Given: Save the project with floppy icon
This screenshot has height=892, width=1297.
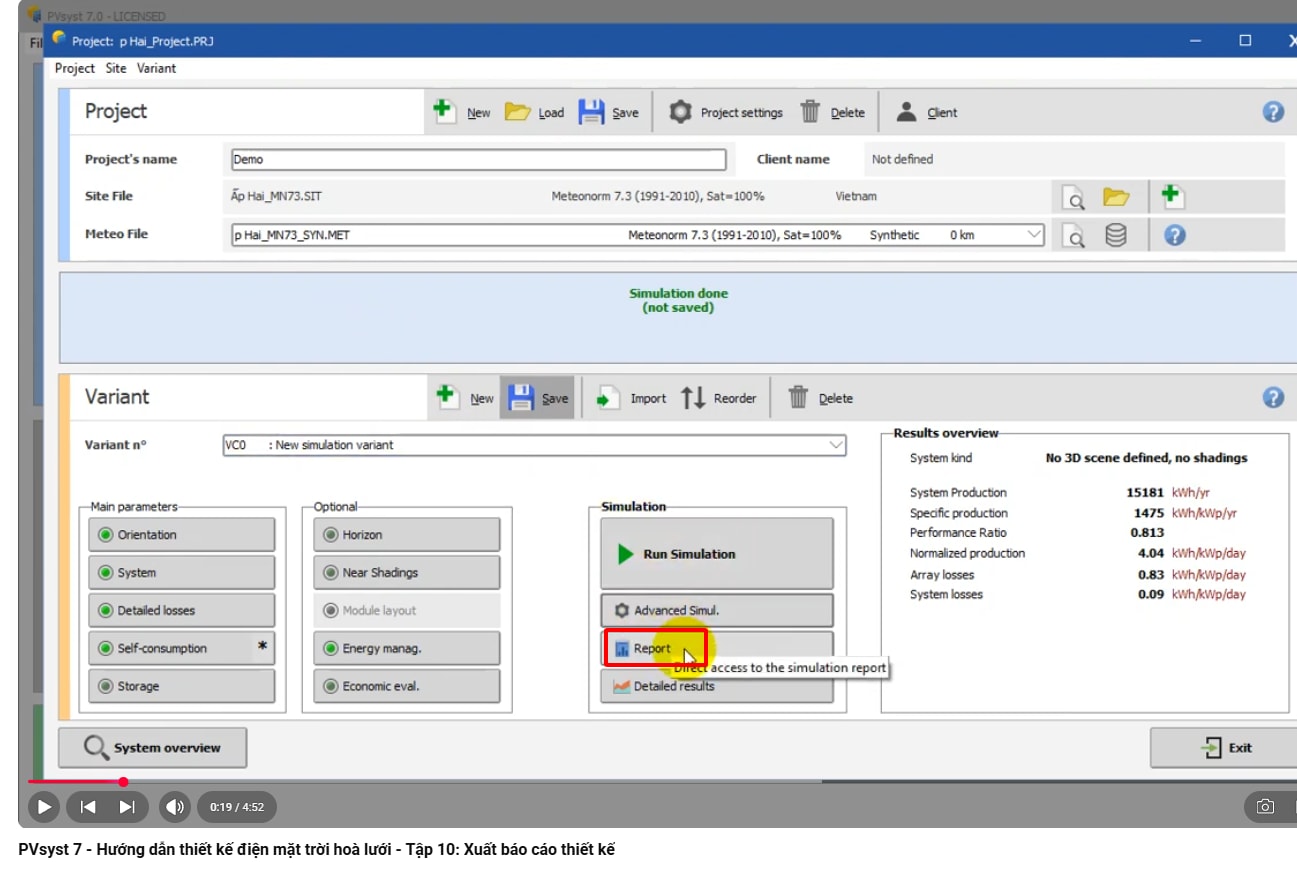Looking at the screenshot, I should click(x=608, y=112).
